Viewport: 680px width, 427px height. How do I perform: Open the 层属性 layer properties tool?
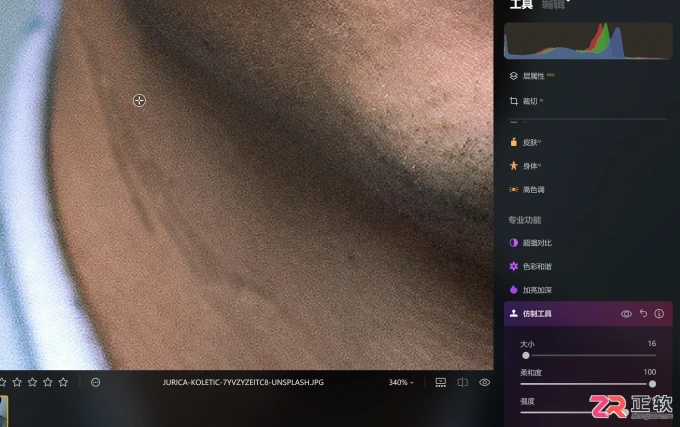(533, 76)
